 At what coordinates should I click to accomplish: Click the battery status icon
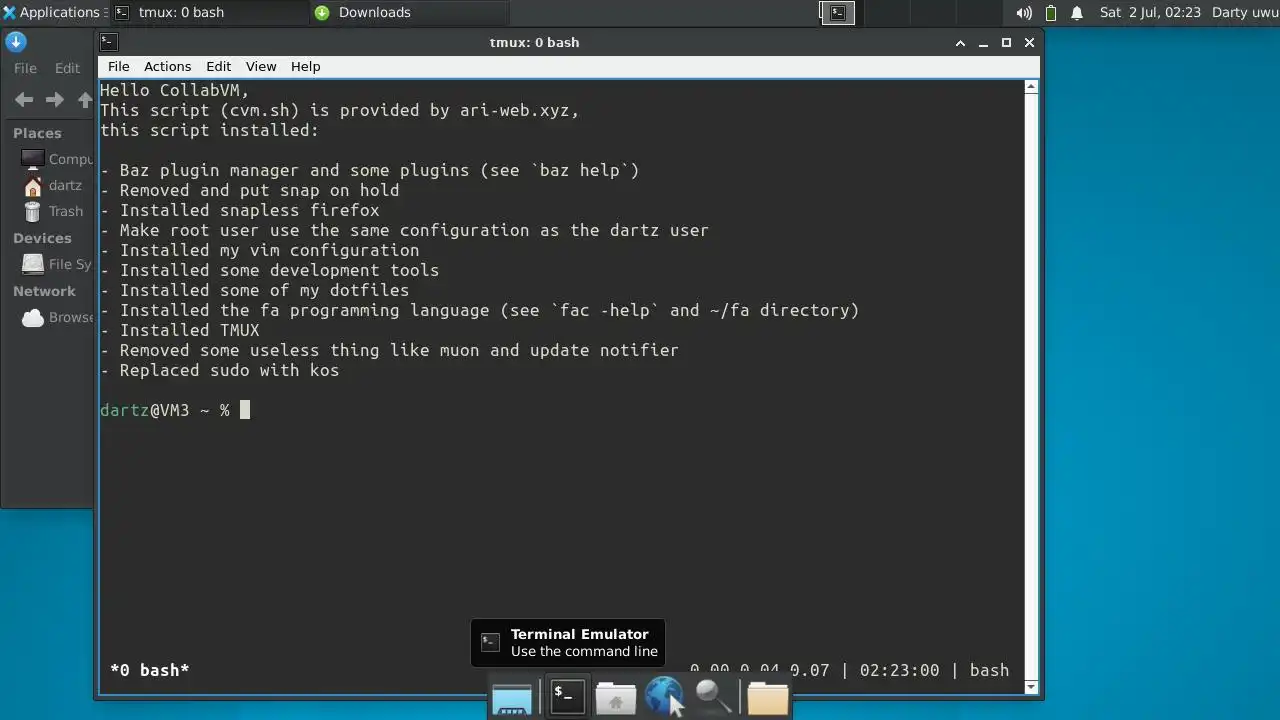click(1051, 13)
